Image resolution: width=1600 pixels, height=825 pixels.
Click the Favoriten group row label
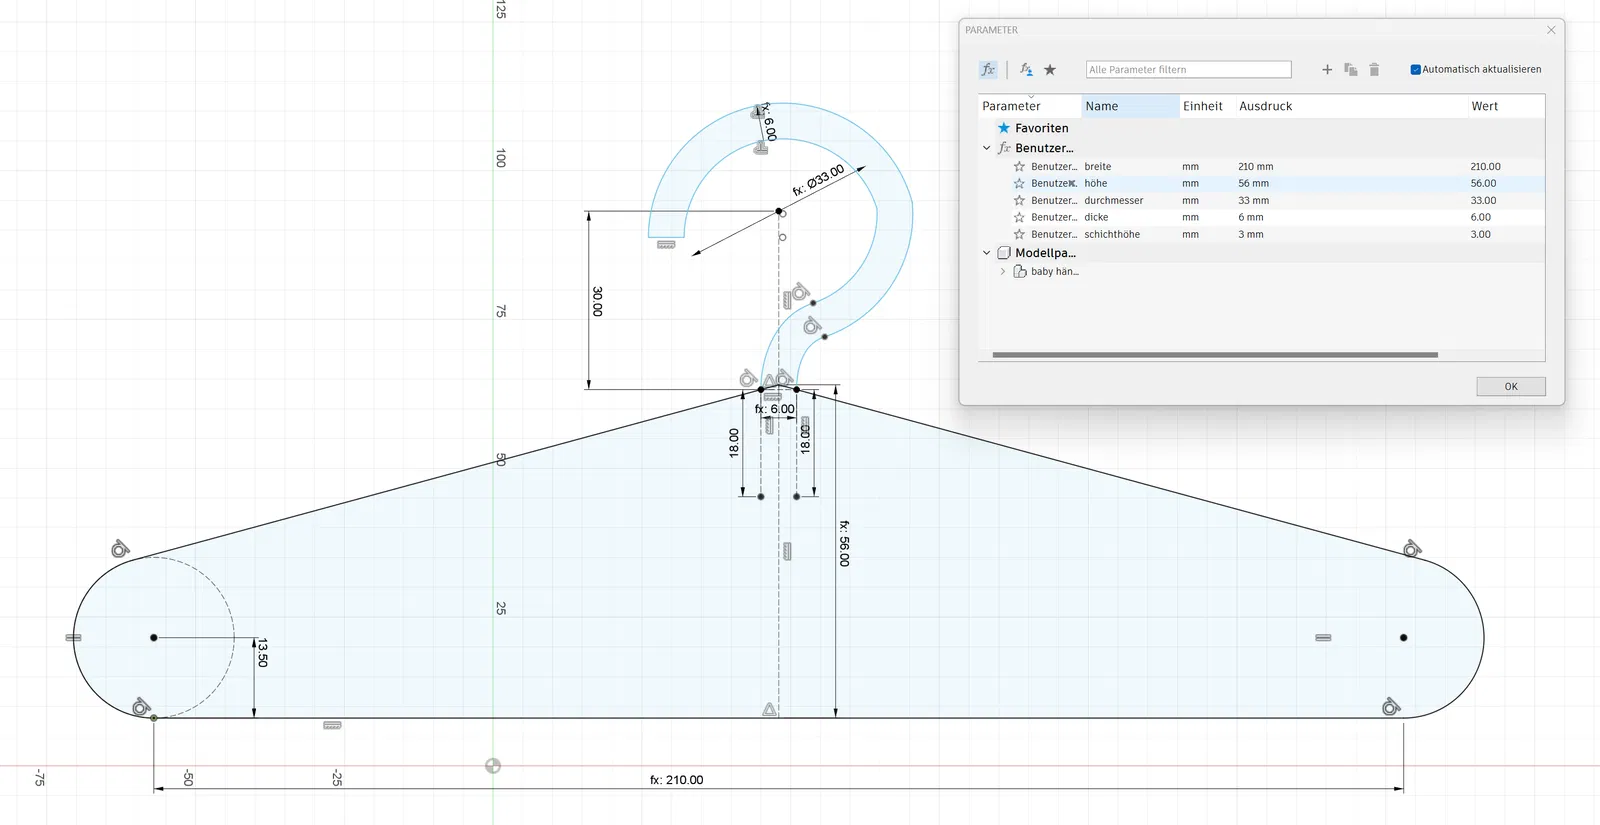click(1042, 128)
